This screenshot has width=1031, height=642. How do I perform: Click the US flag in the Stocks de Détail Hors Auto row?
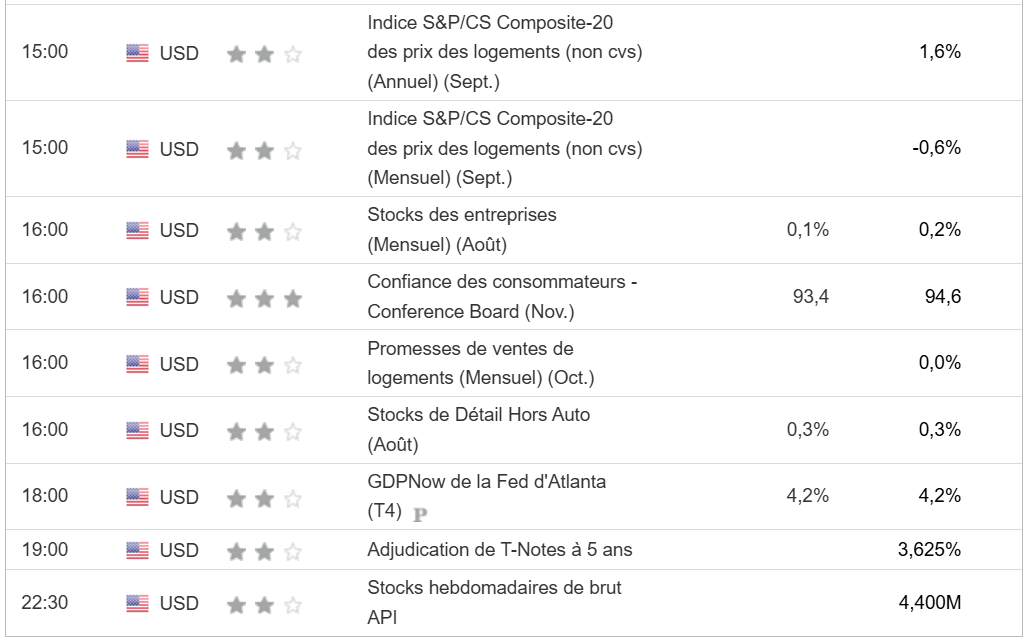click(x=138, y=430)
